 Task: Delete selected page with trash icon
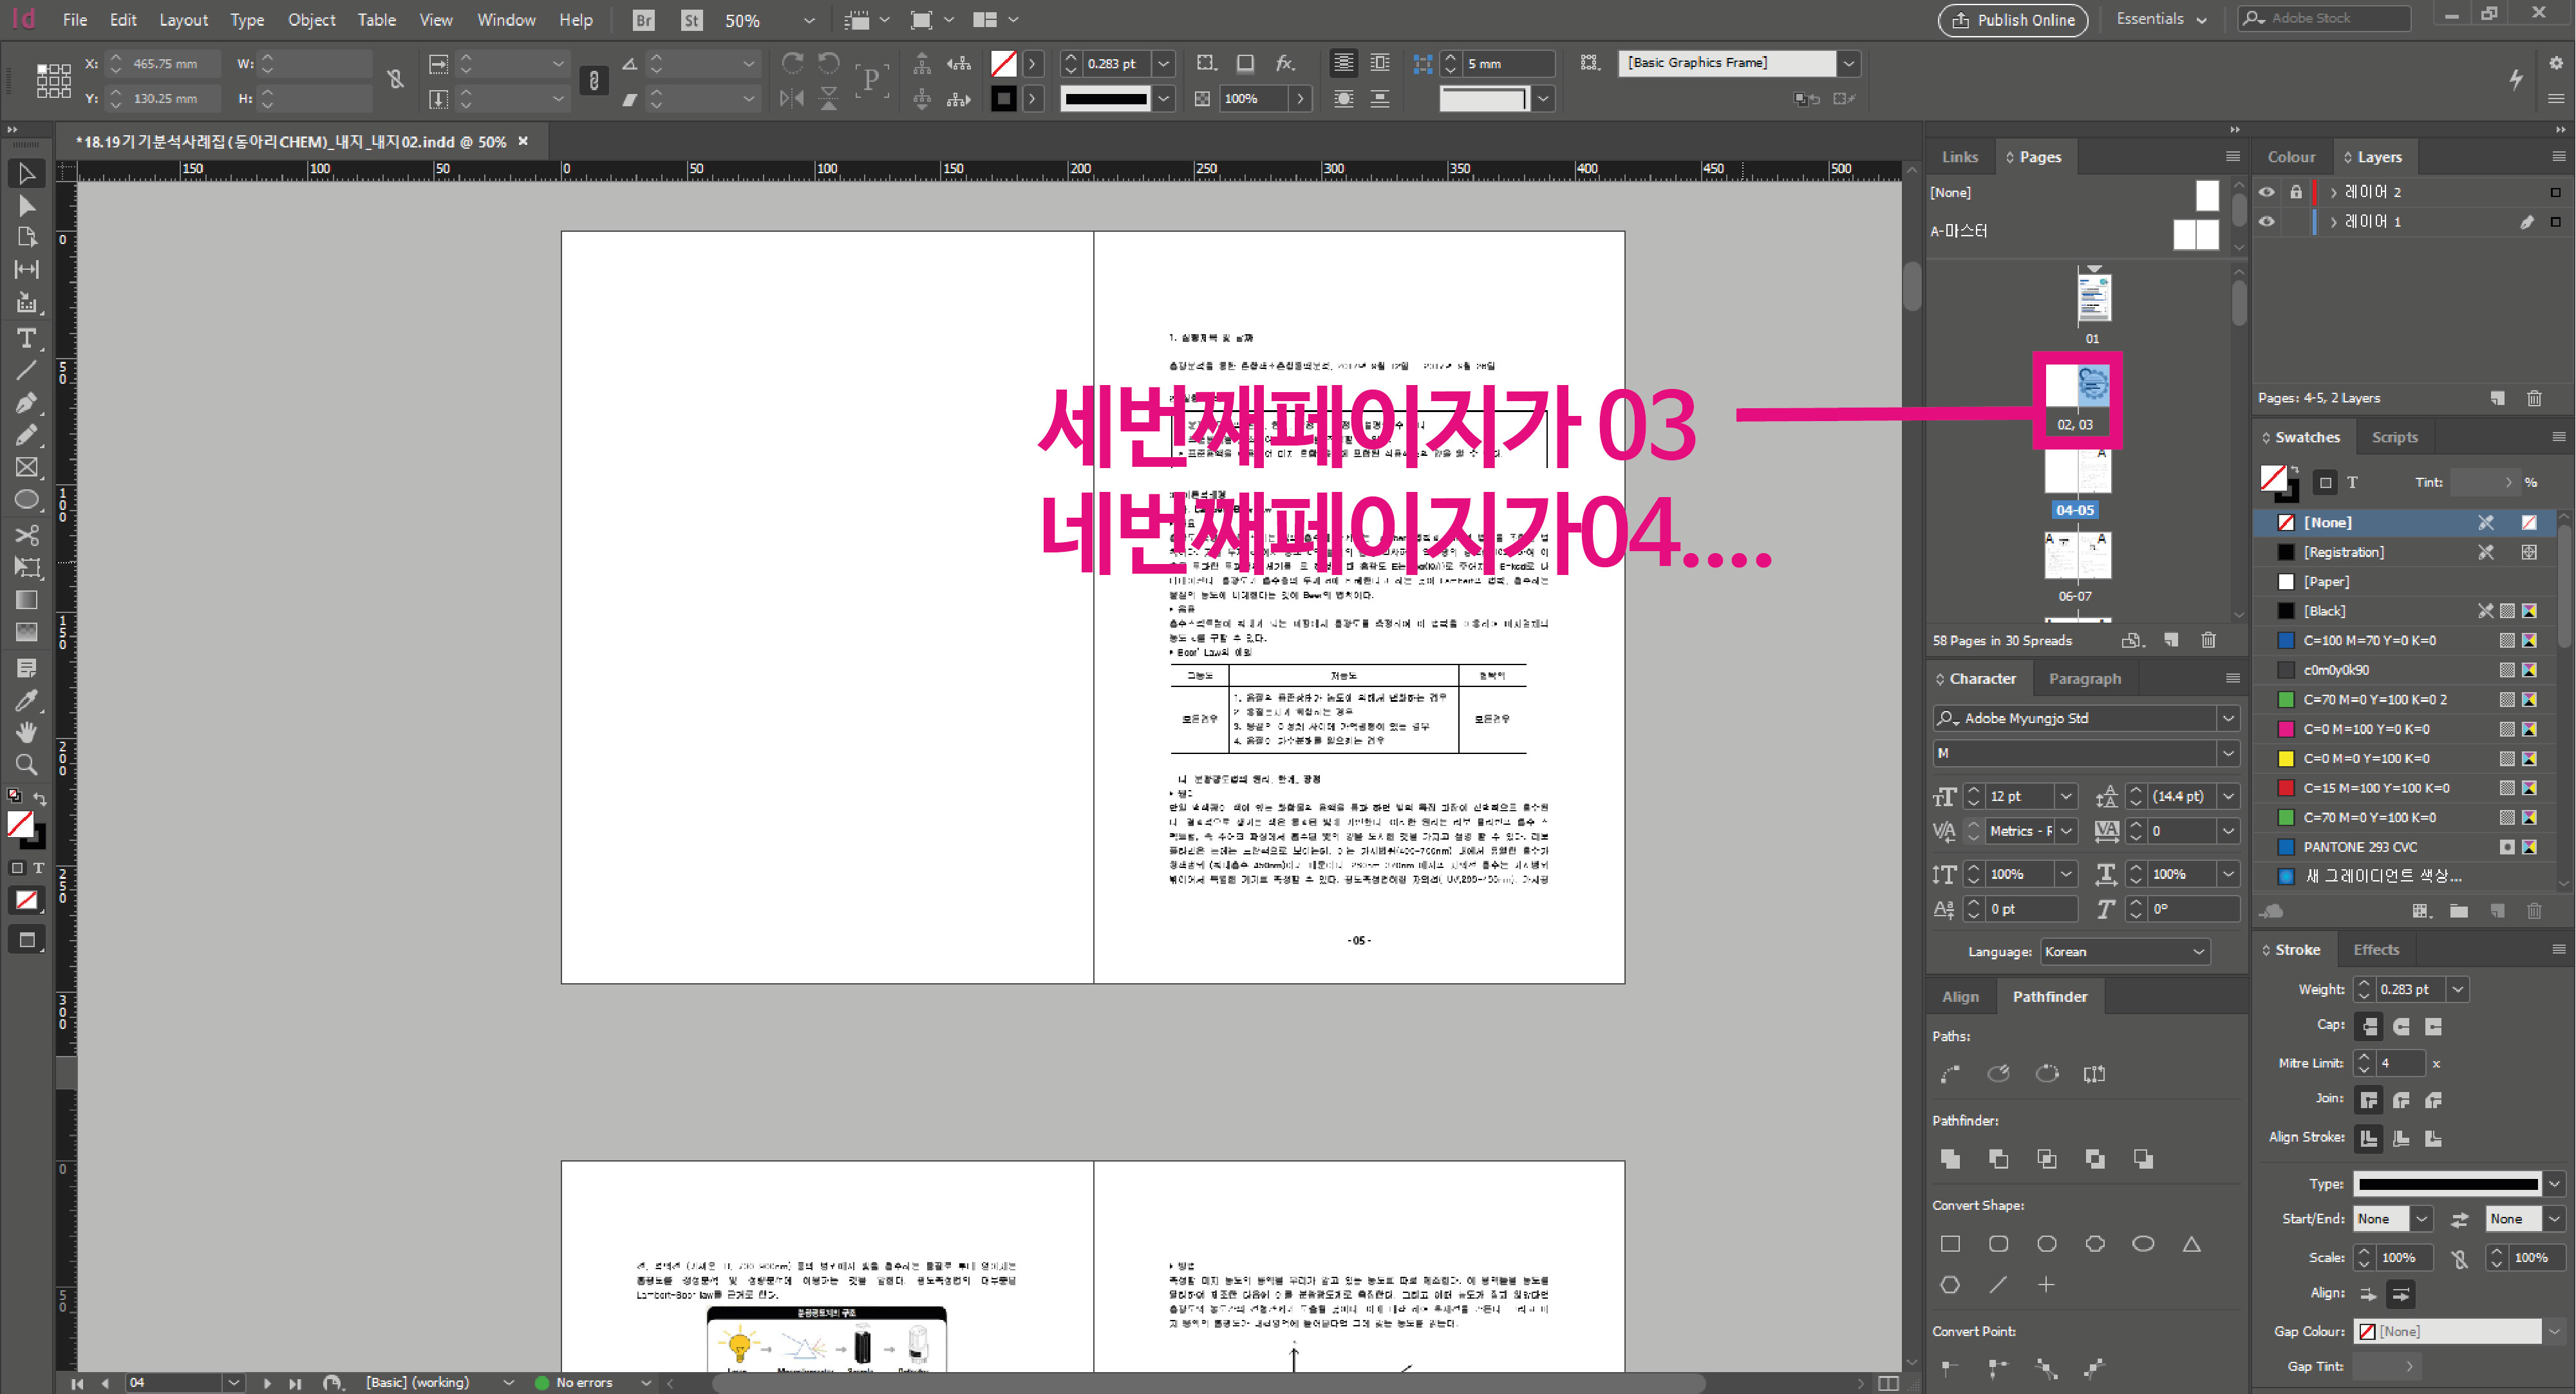pos(2208,640)
